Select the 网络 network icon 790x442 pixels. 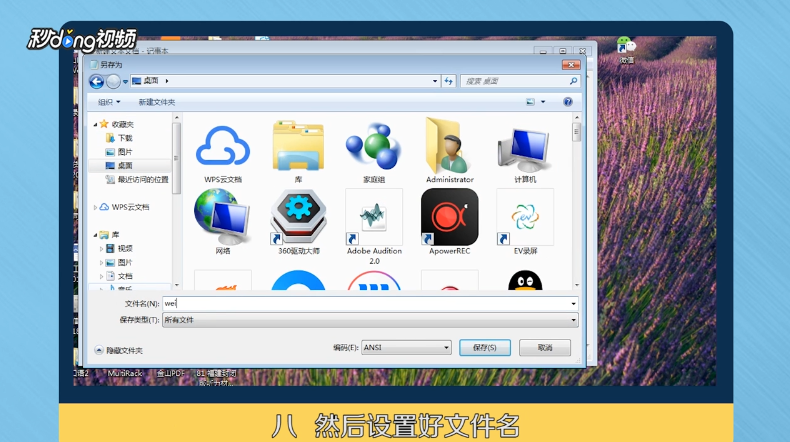click(223, 217)
